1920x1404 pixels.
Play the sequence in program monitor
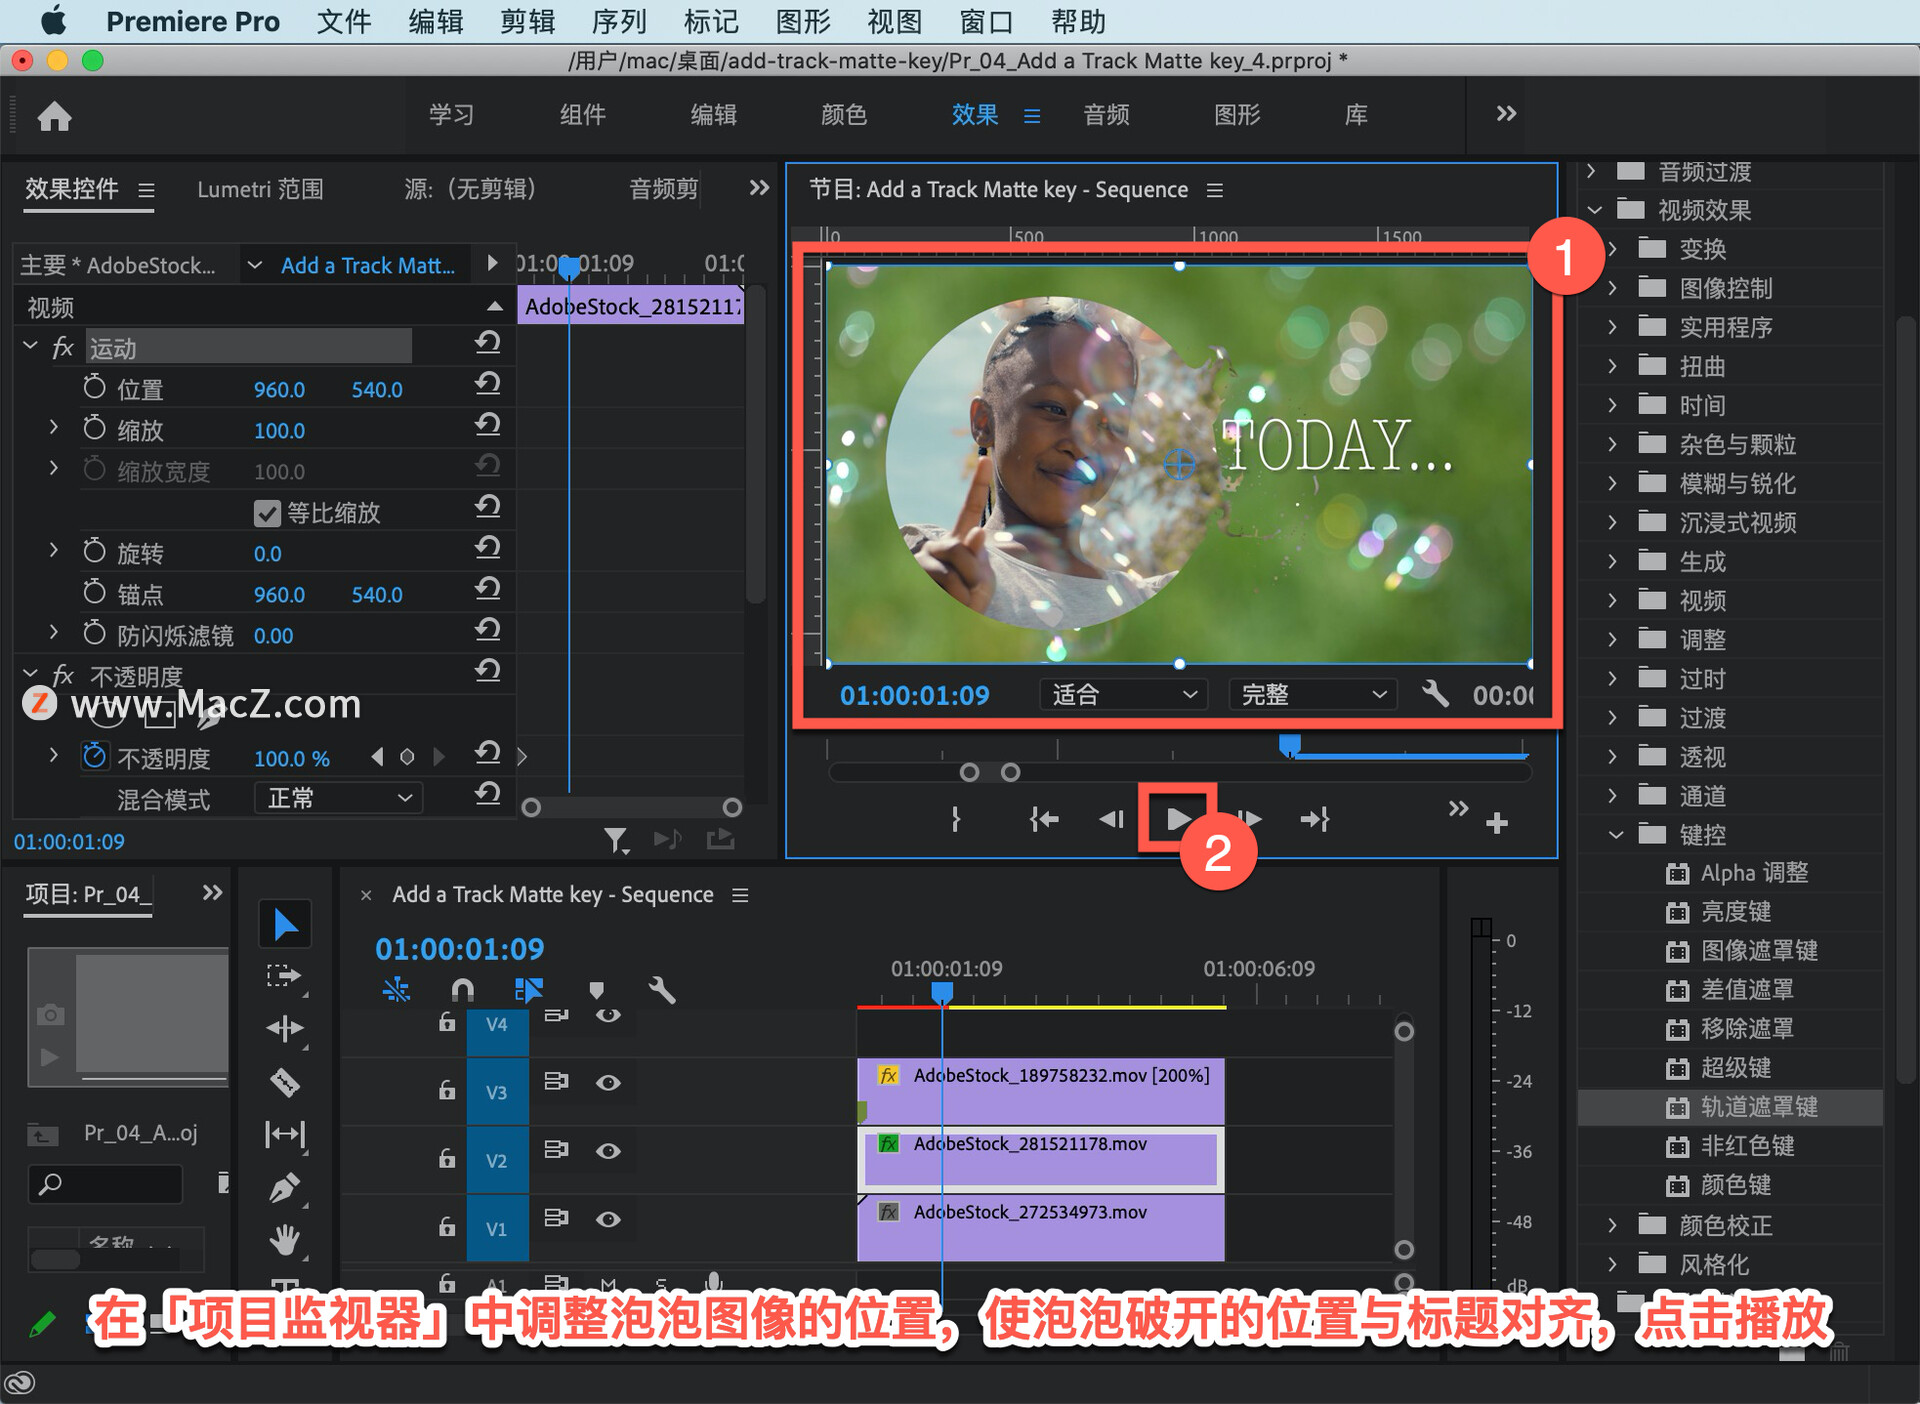tap(1177, 819)
